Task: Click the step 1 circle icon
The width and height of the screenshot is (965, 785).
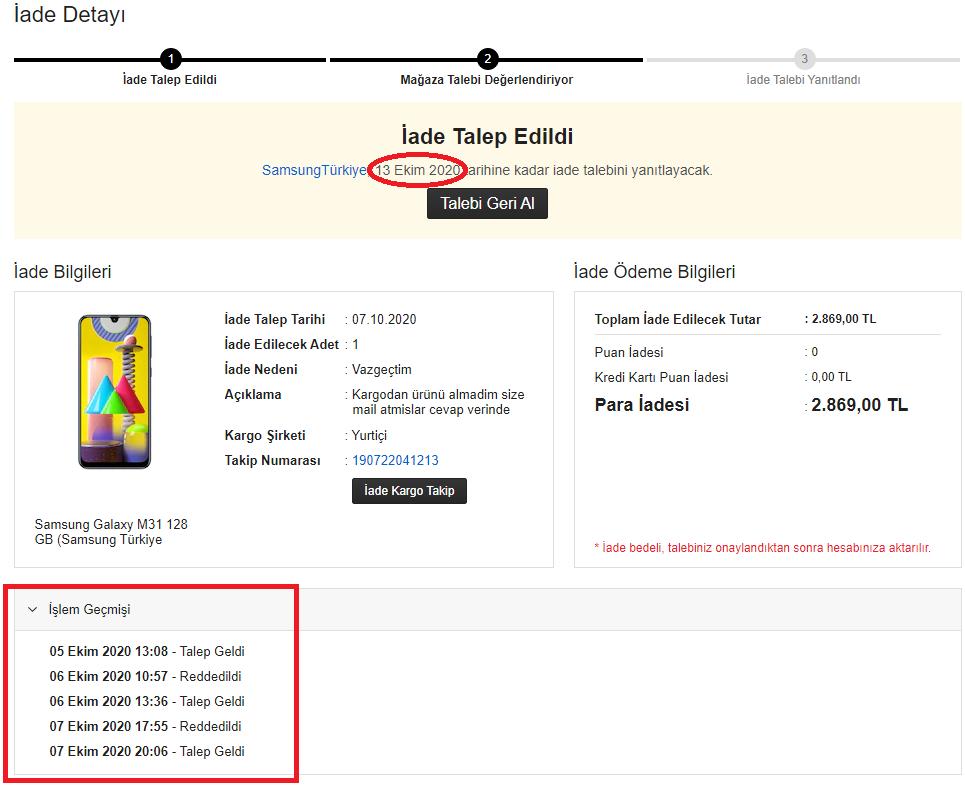Action: (x=170, y=59)
